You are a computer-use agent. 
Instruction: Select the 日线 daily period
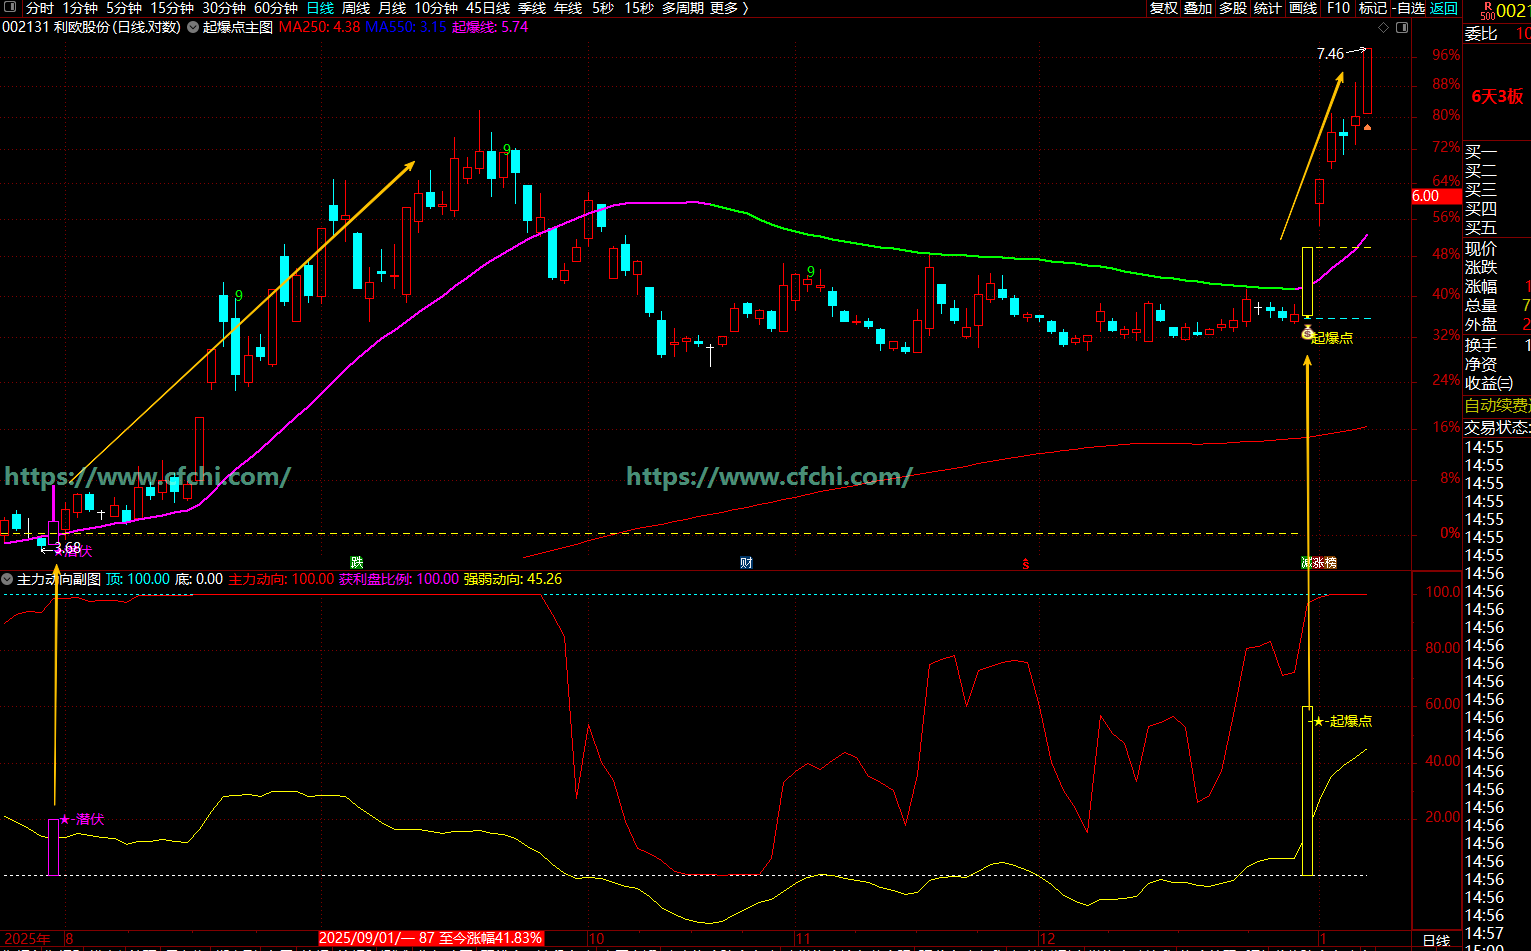tap(320, 8)
